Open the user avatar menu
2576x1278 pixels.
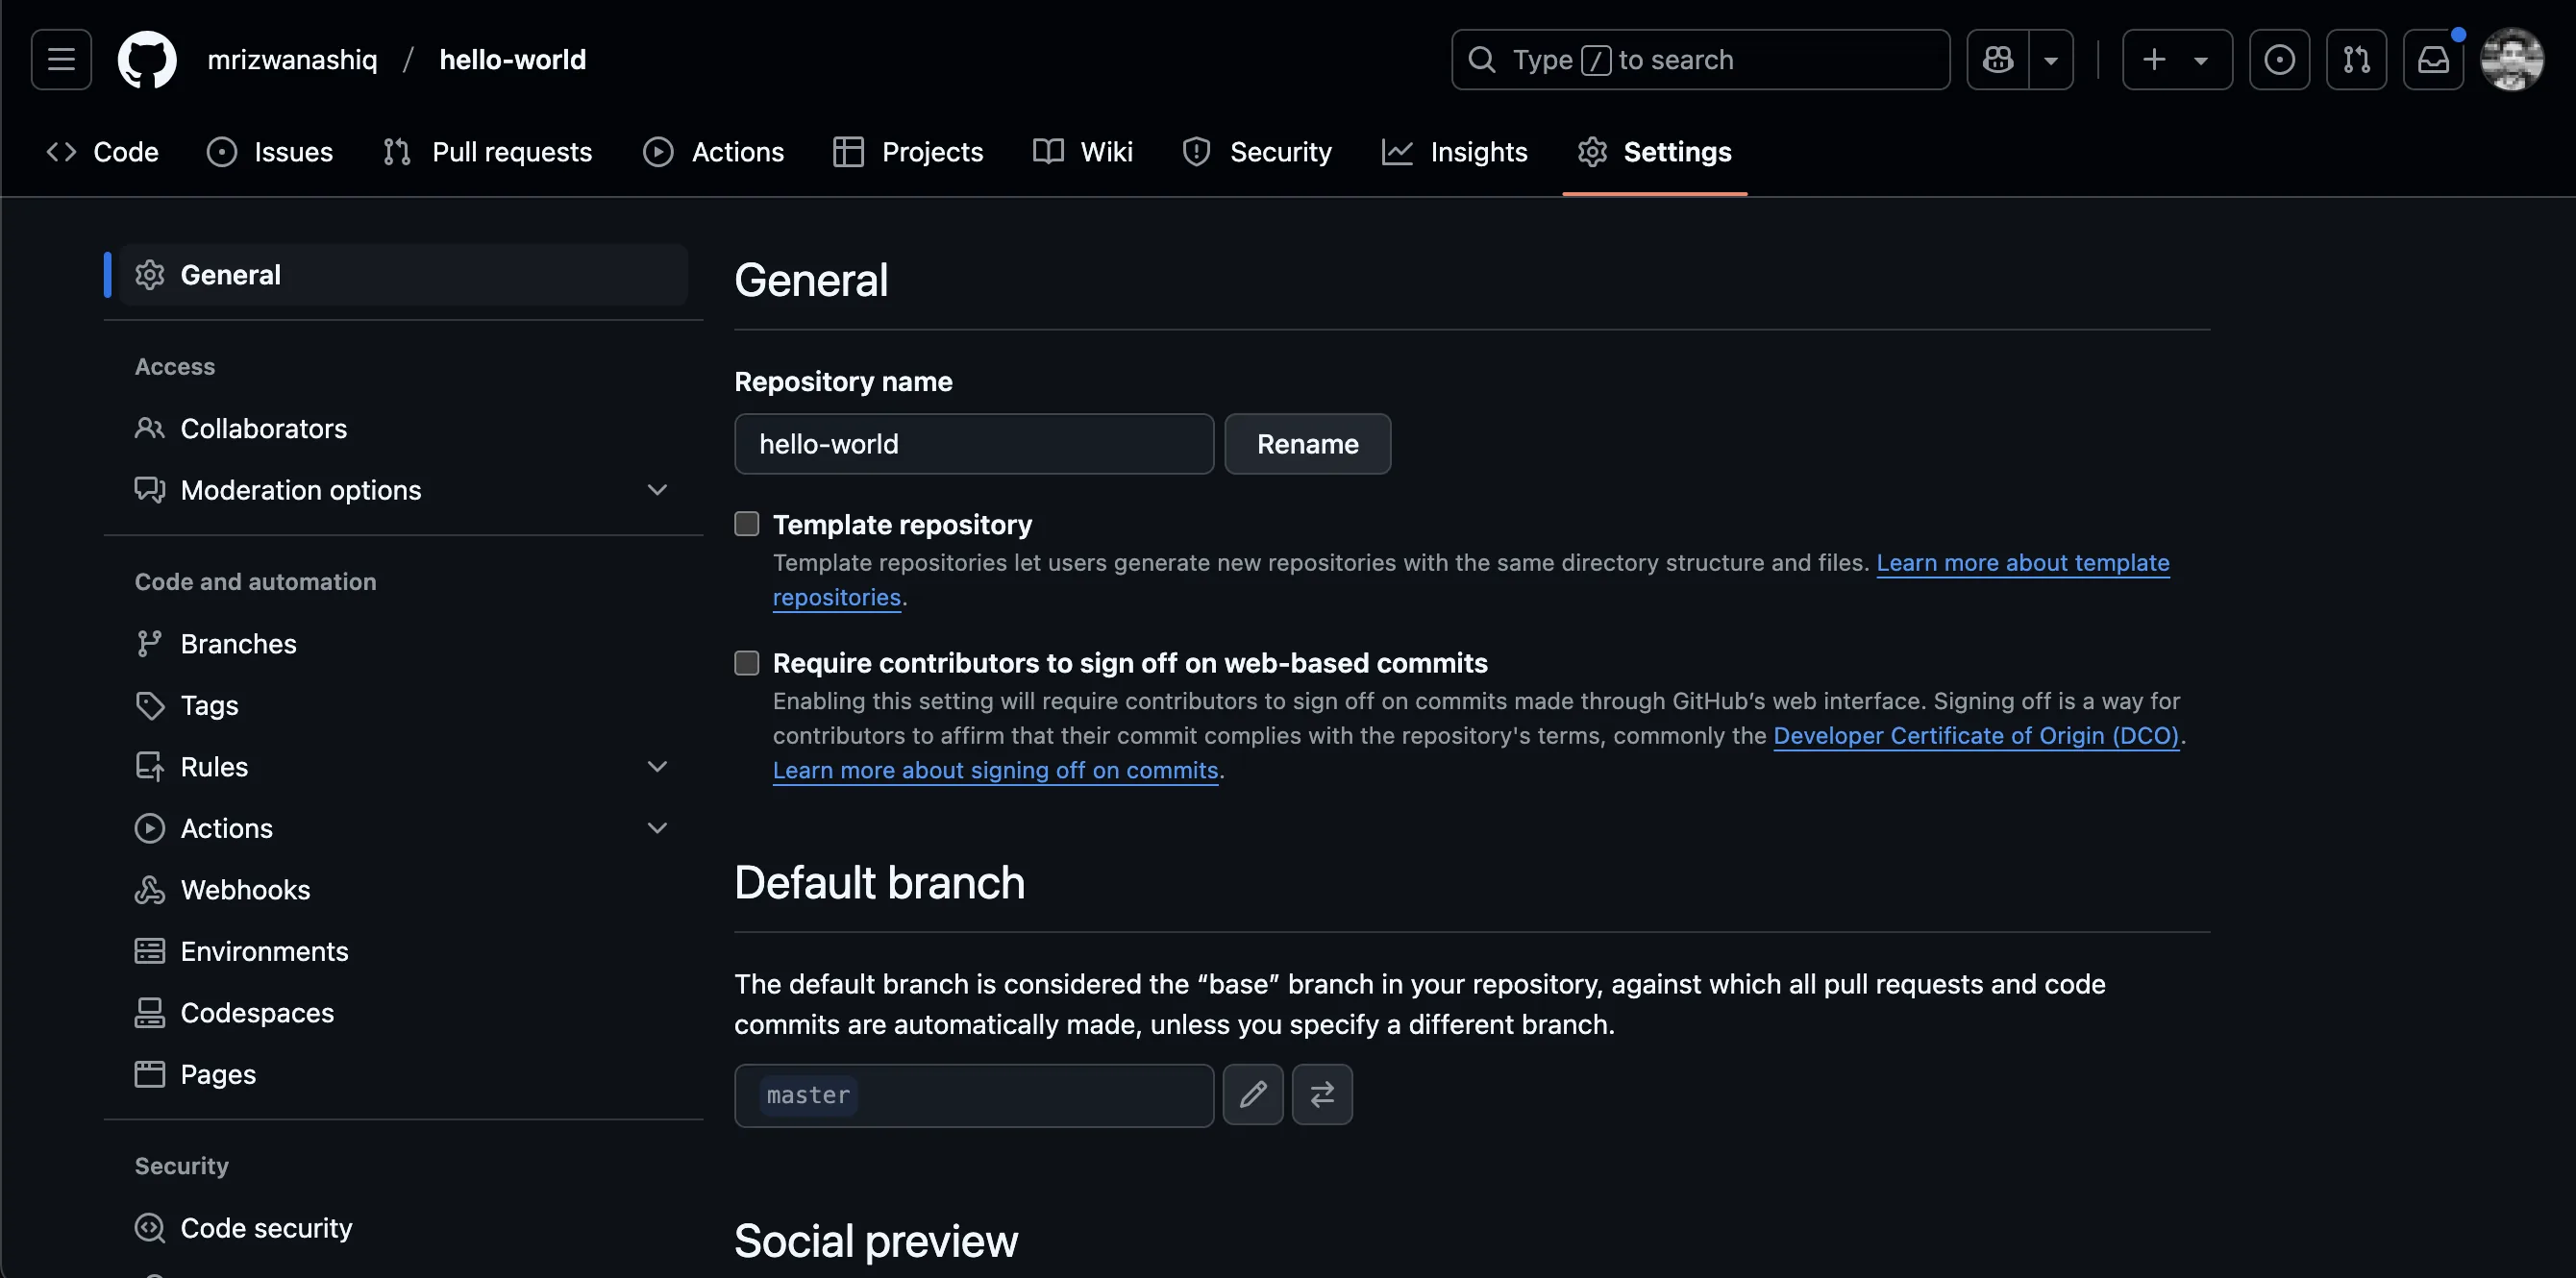[2512, 60]
